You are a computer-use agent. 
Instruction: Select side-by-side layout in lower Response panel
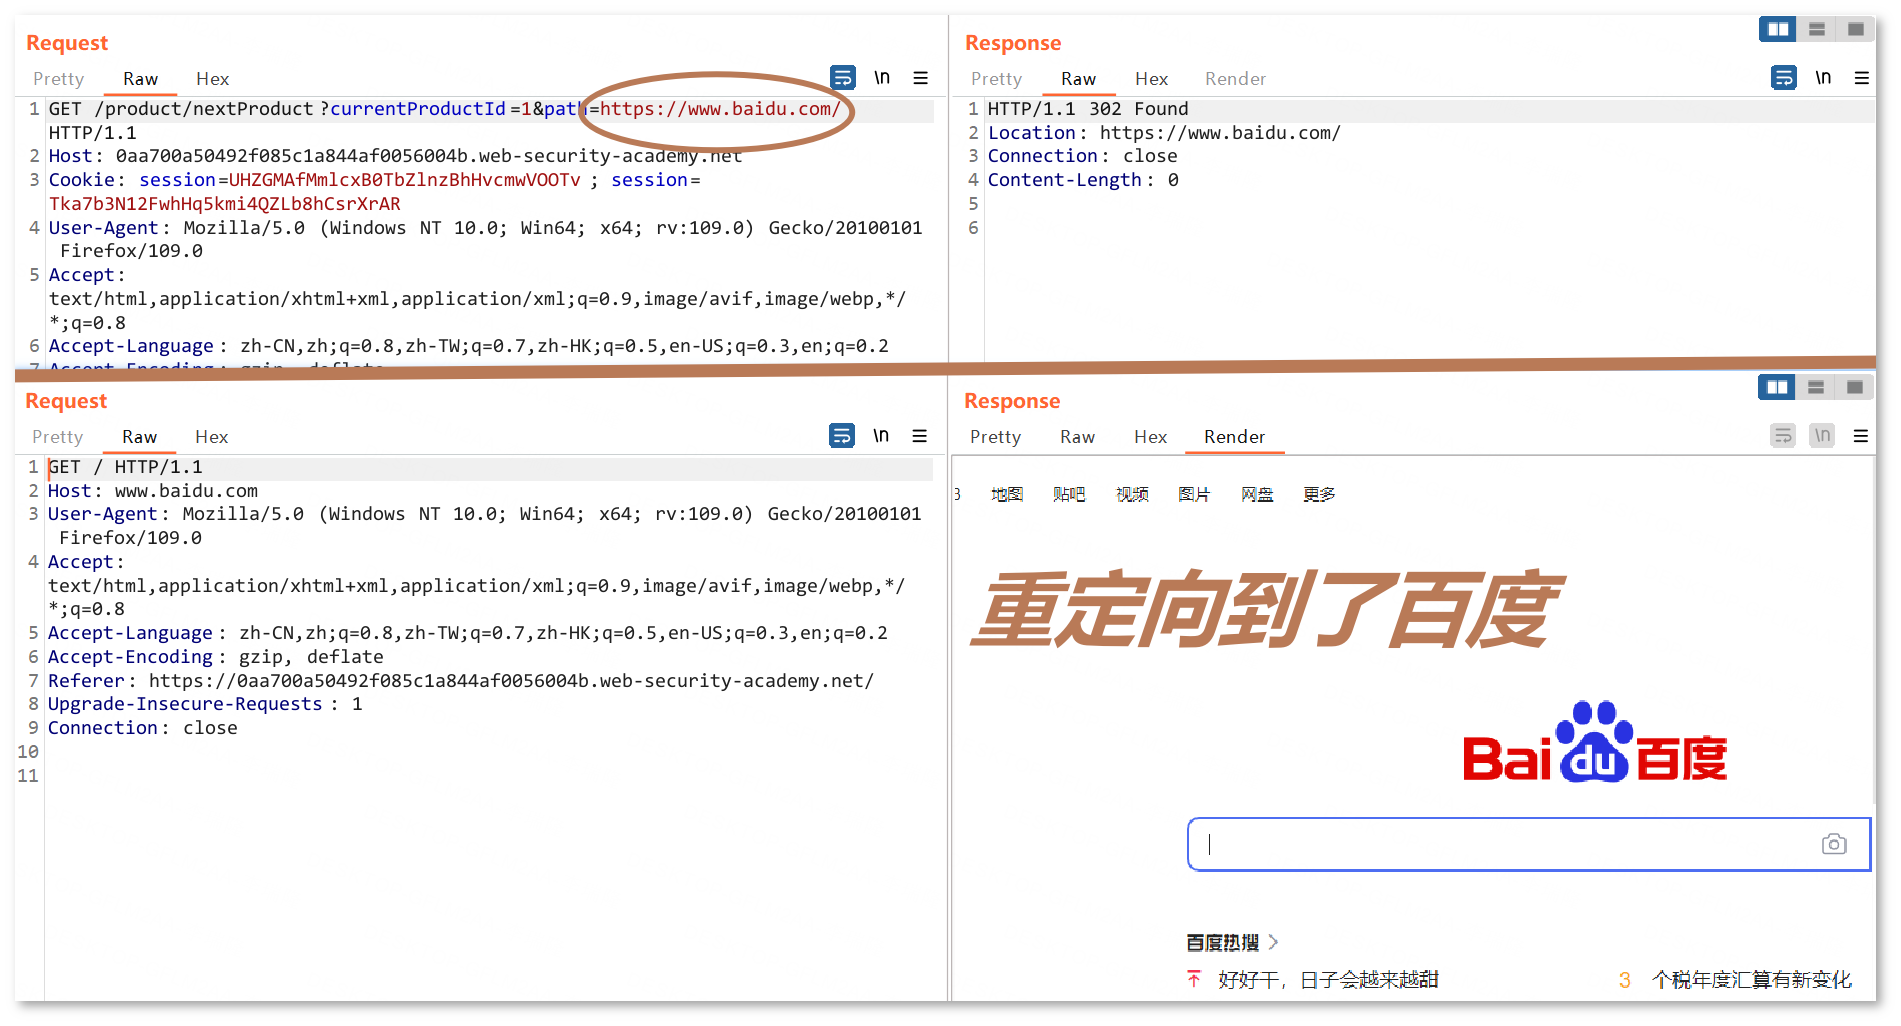click(x=1776, y=387)
